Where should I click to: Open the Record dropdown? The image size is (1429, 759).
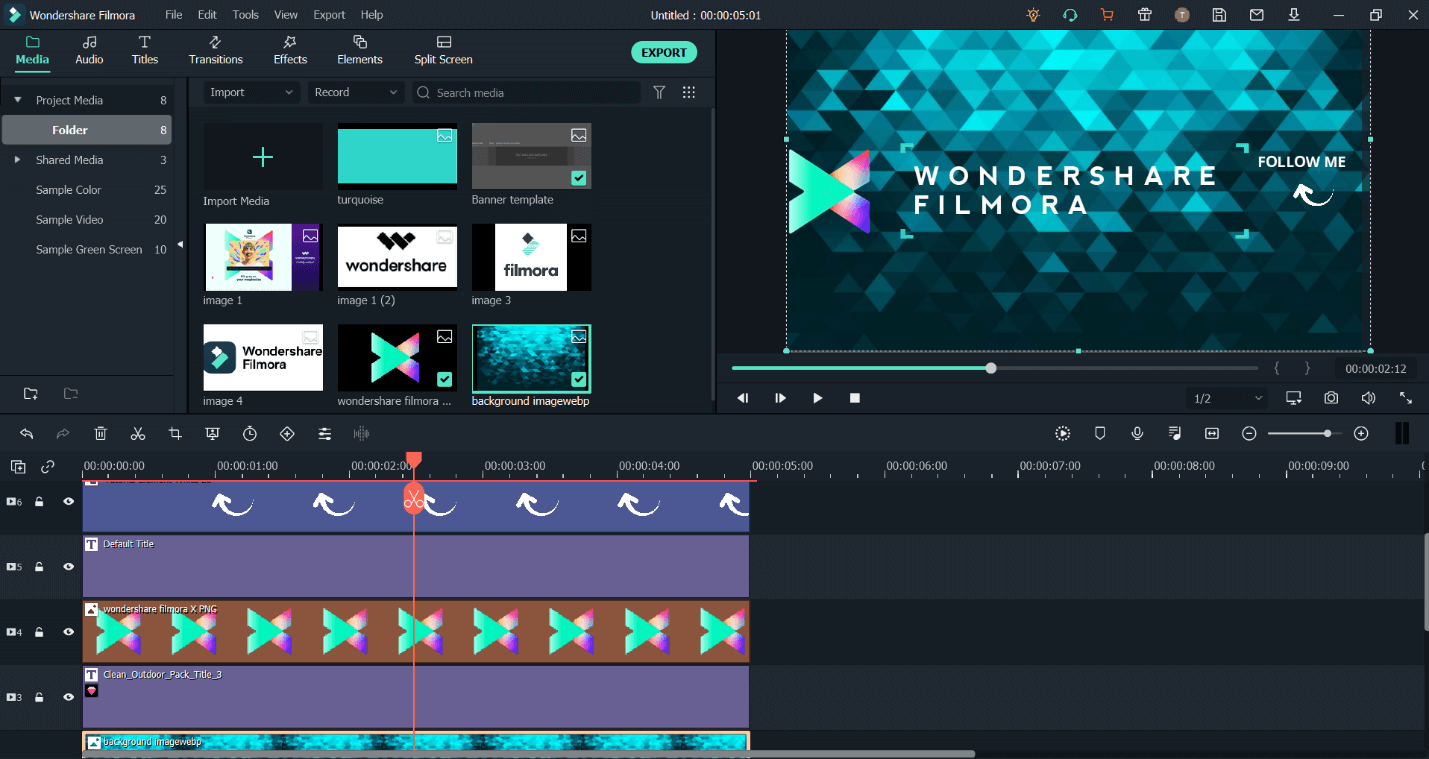(355, 92)
